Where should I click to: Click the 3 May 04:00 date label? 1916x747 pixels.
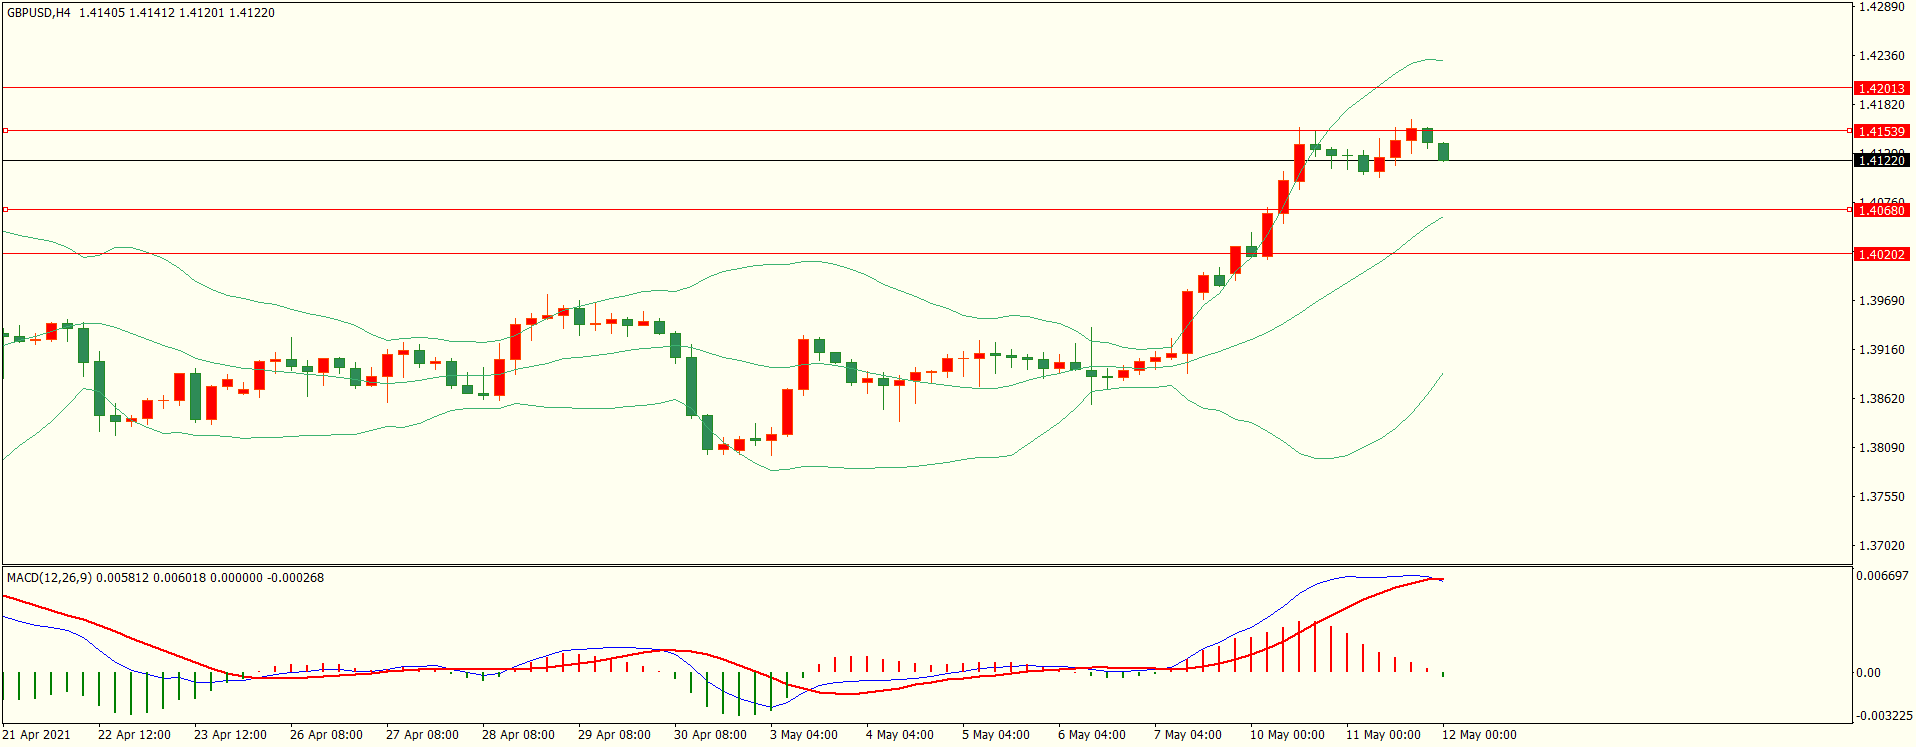point(803,734)
